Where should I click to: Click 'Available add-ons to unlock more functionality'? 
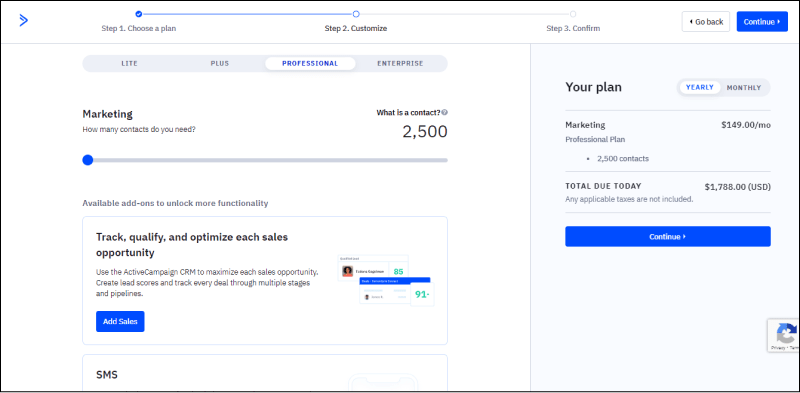pyautogui.click(x=175, y=203)
